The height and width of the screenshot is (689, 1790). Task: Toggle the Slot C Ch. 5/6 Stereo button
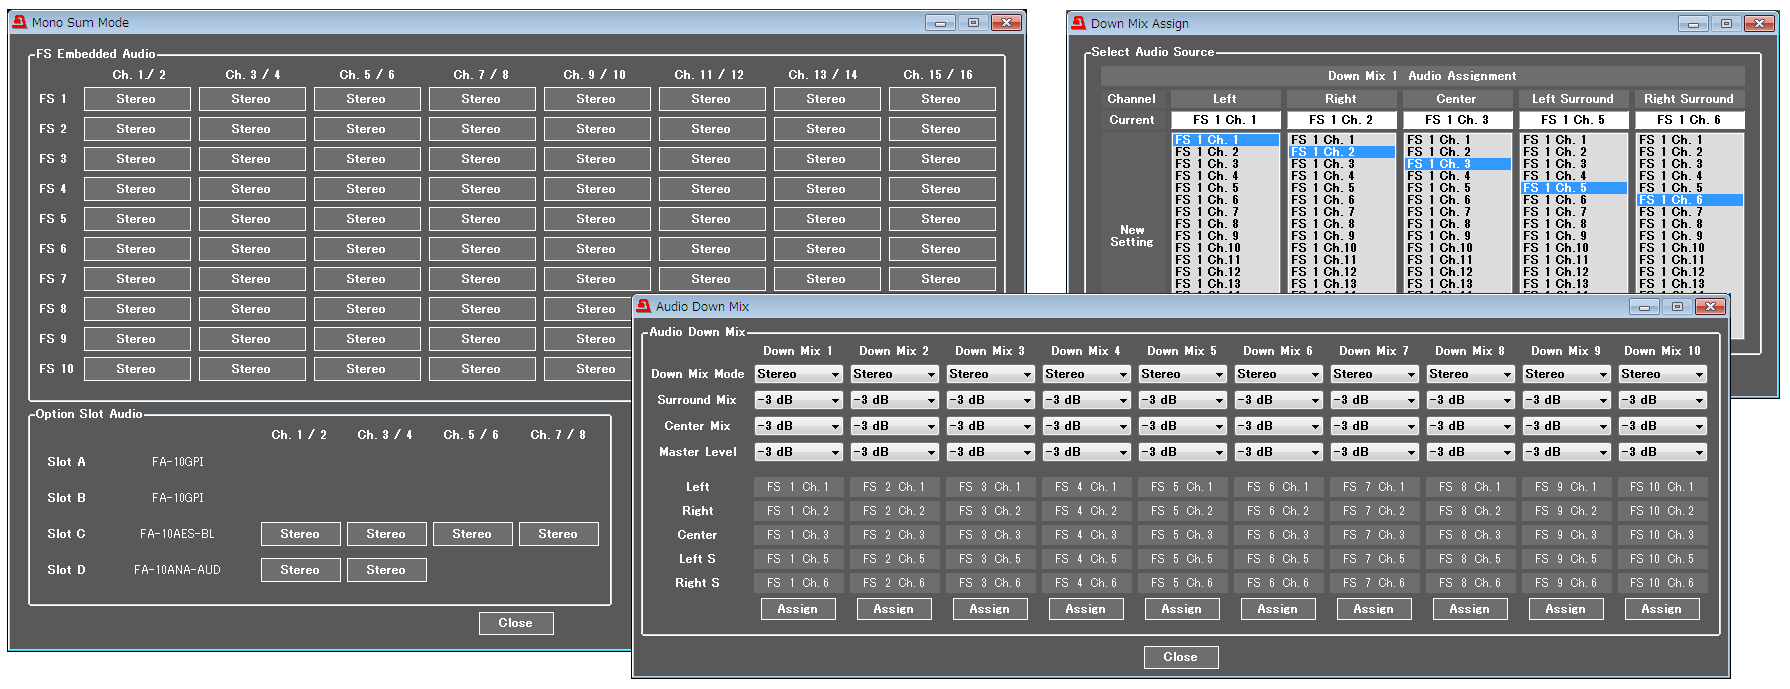click(472, 534)
